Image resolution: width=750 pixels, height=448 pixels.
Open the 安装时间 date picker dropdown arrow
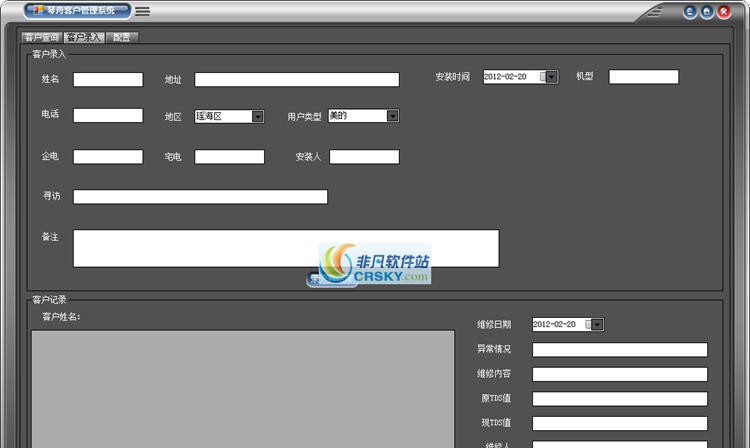(551, 76)
